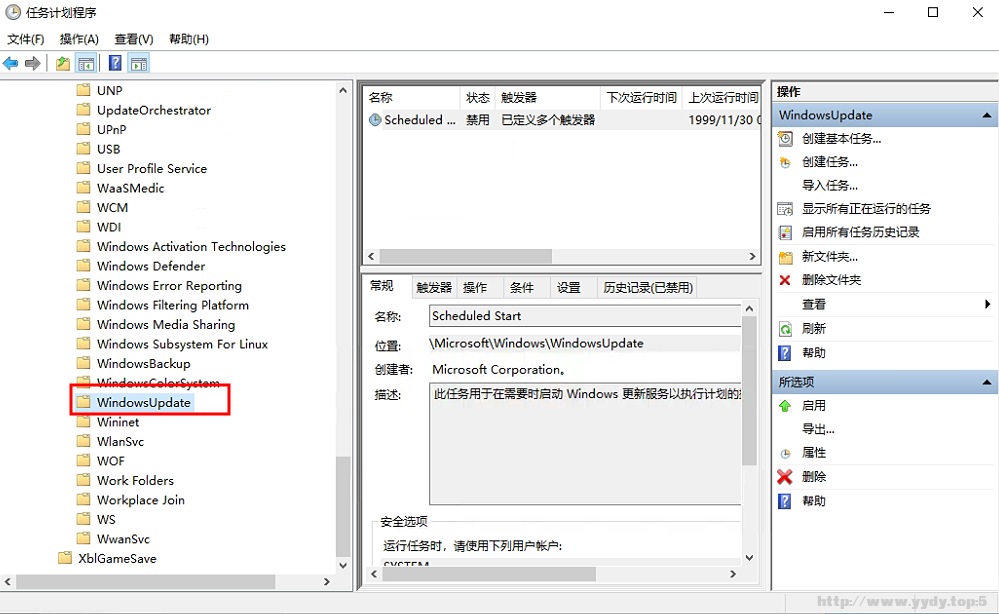Switch to the 触发器 tab

[x=434, y=288]
